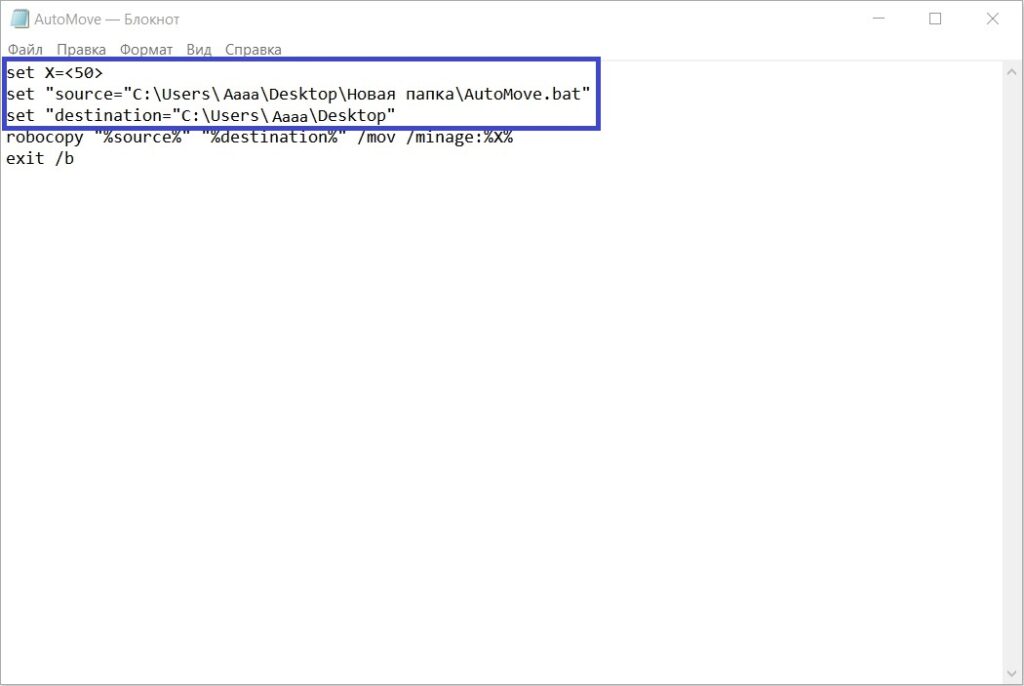Click '/minage:%X%' in robocopy line

(x=460, y=137)
